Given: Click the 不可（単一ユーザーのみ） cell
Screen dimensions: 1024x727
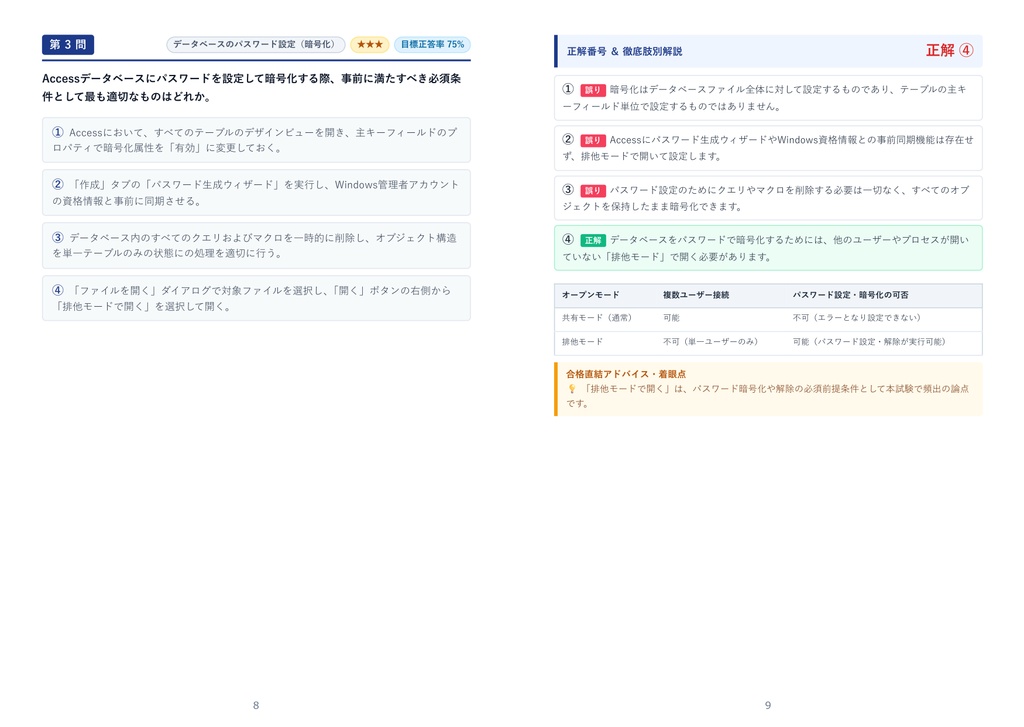Looking at the screenshot, I should click(x=711, y=342).
